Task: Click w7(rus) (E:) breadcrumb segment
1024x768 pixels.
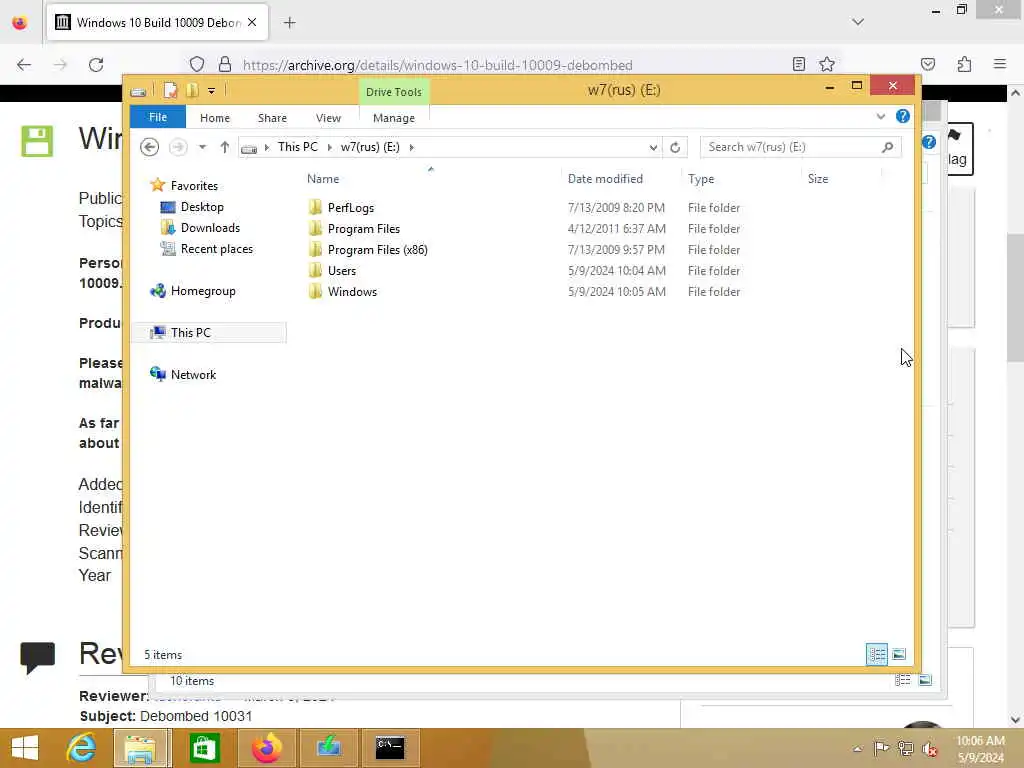Action: [370, 147]
